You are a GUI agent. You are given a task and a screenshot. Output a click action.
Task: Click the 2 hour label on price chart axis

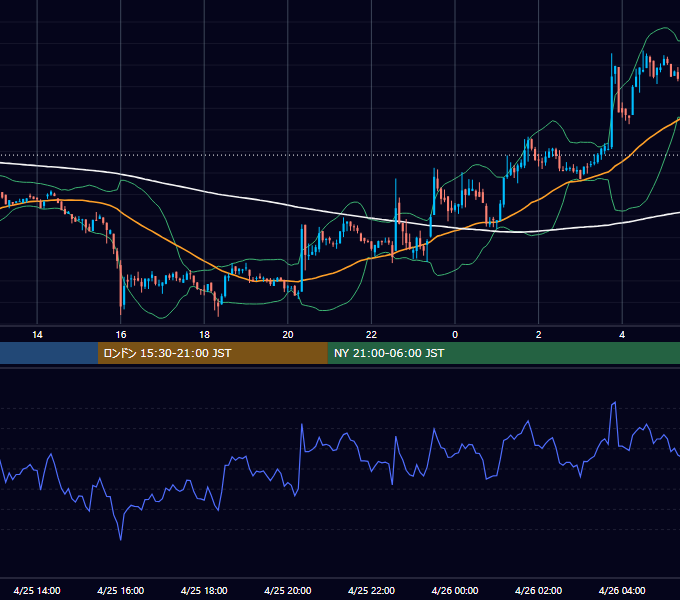coord(538,335)
